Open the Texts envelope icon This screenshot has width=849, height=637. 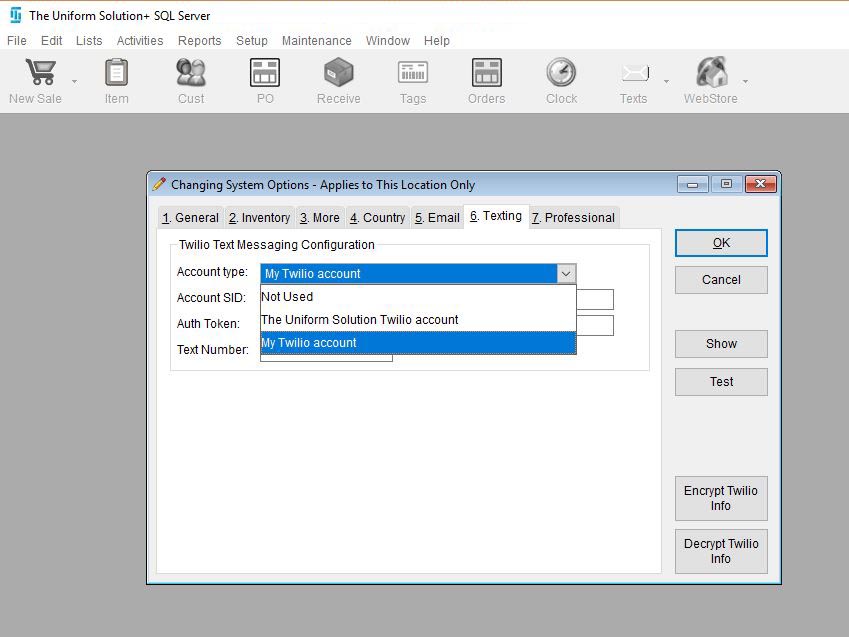pyautogui.click(x=635, y=72)
